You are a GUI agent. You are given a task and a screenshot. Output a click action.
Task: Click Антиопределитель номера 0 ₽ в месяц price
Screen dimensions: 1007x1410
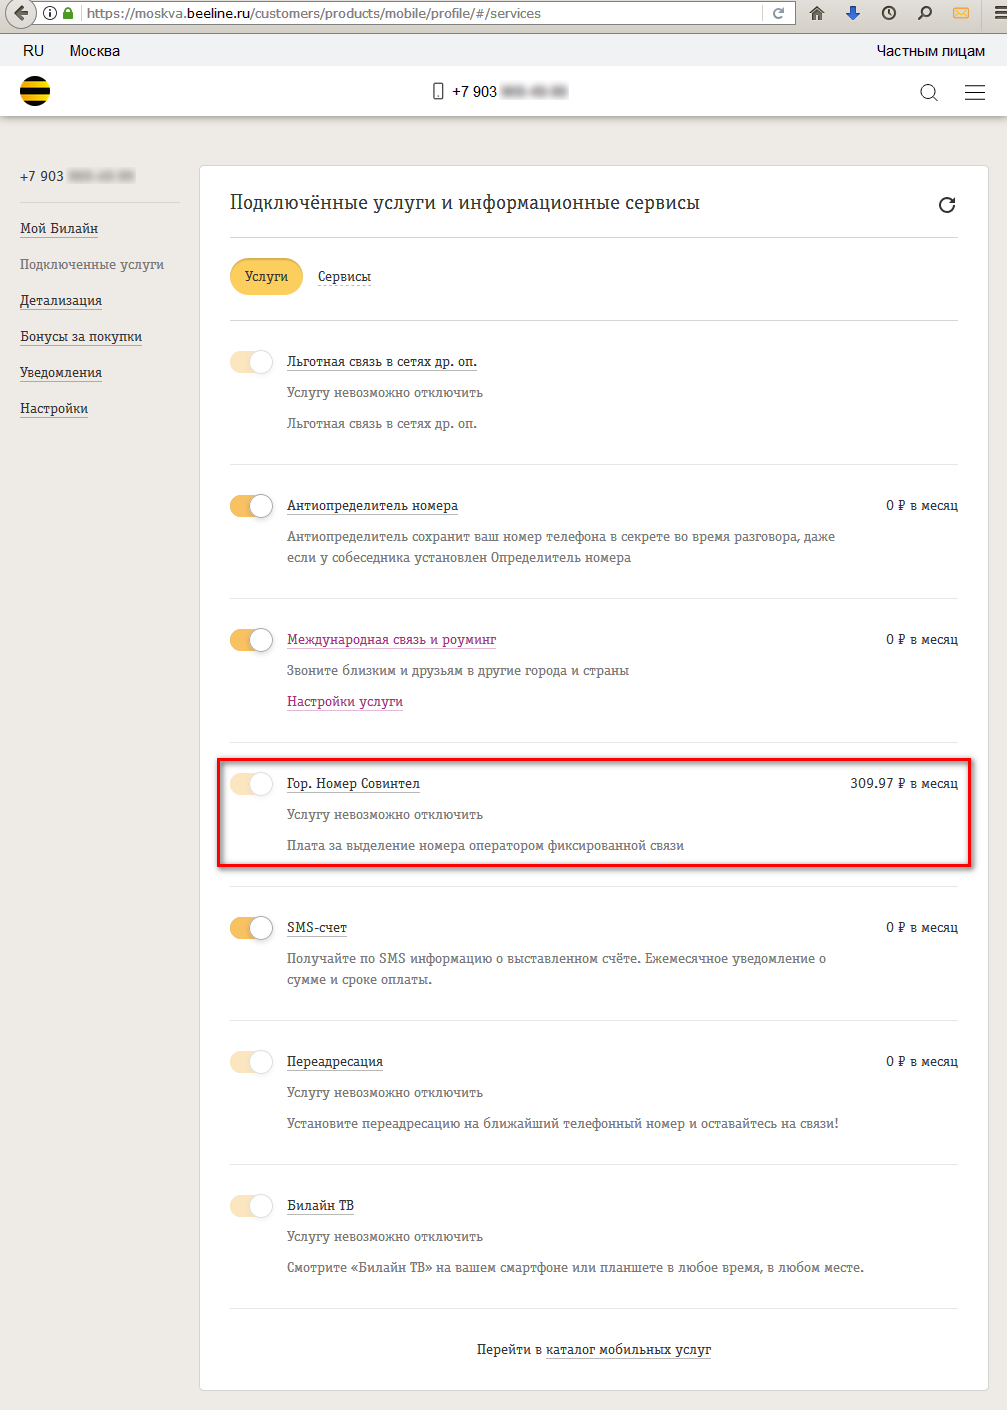[x=922, y=506]
